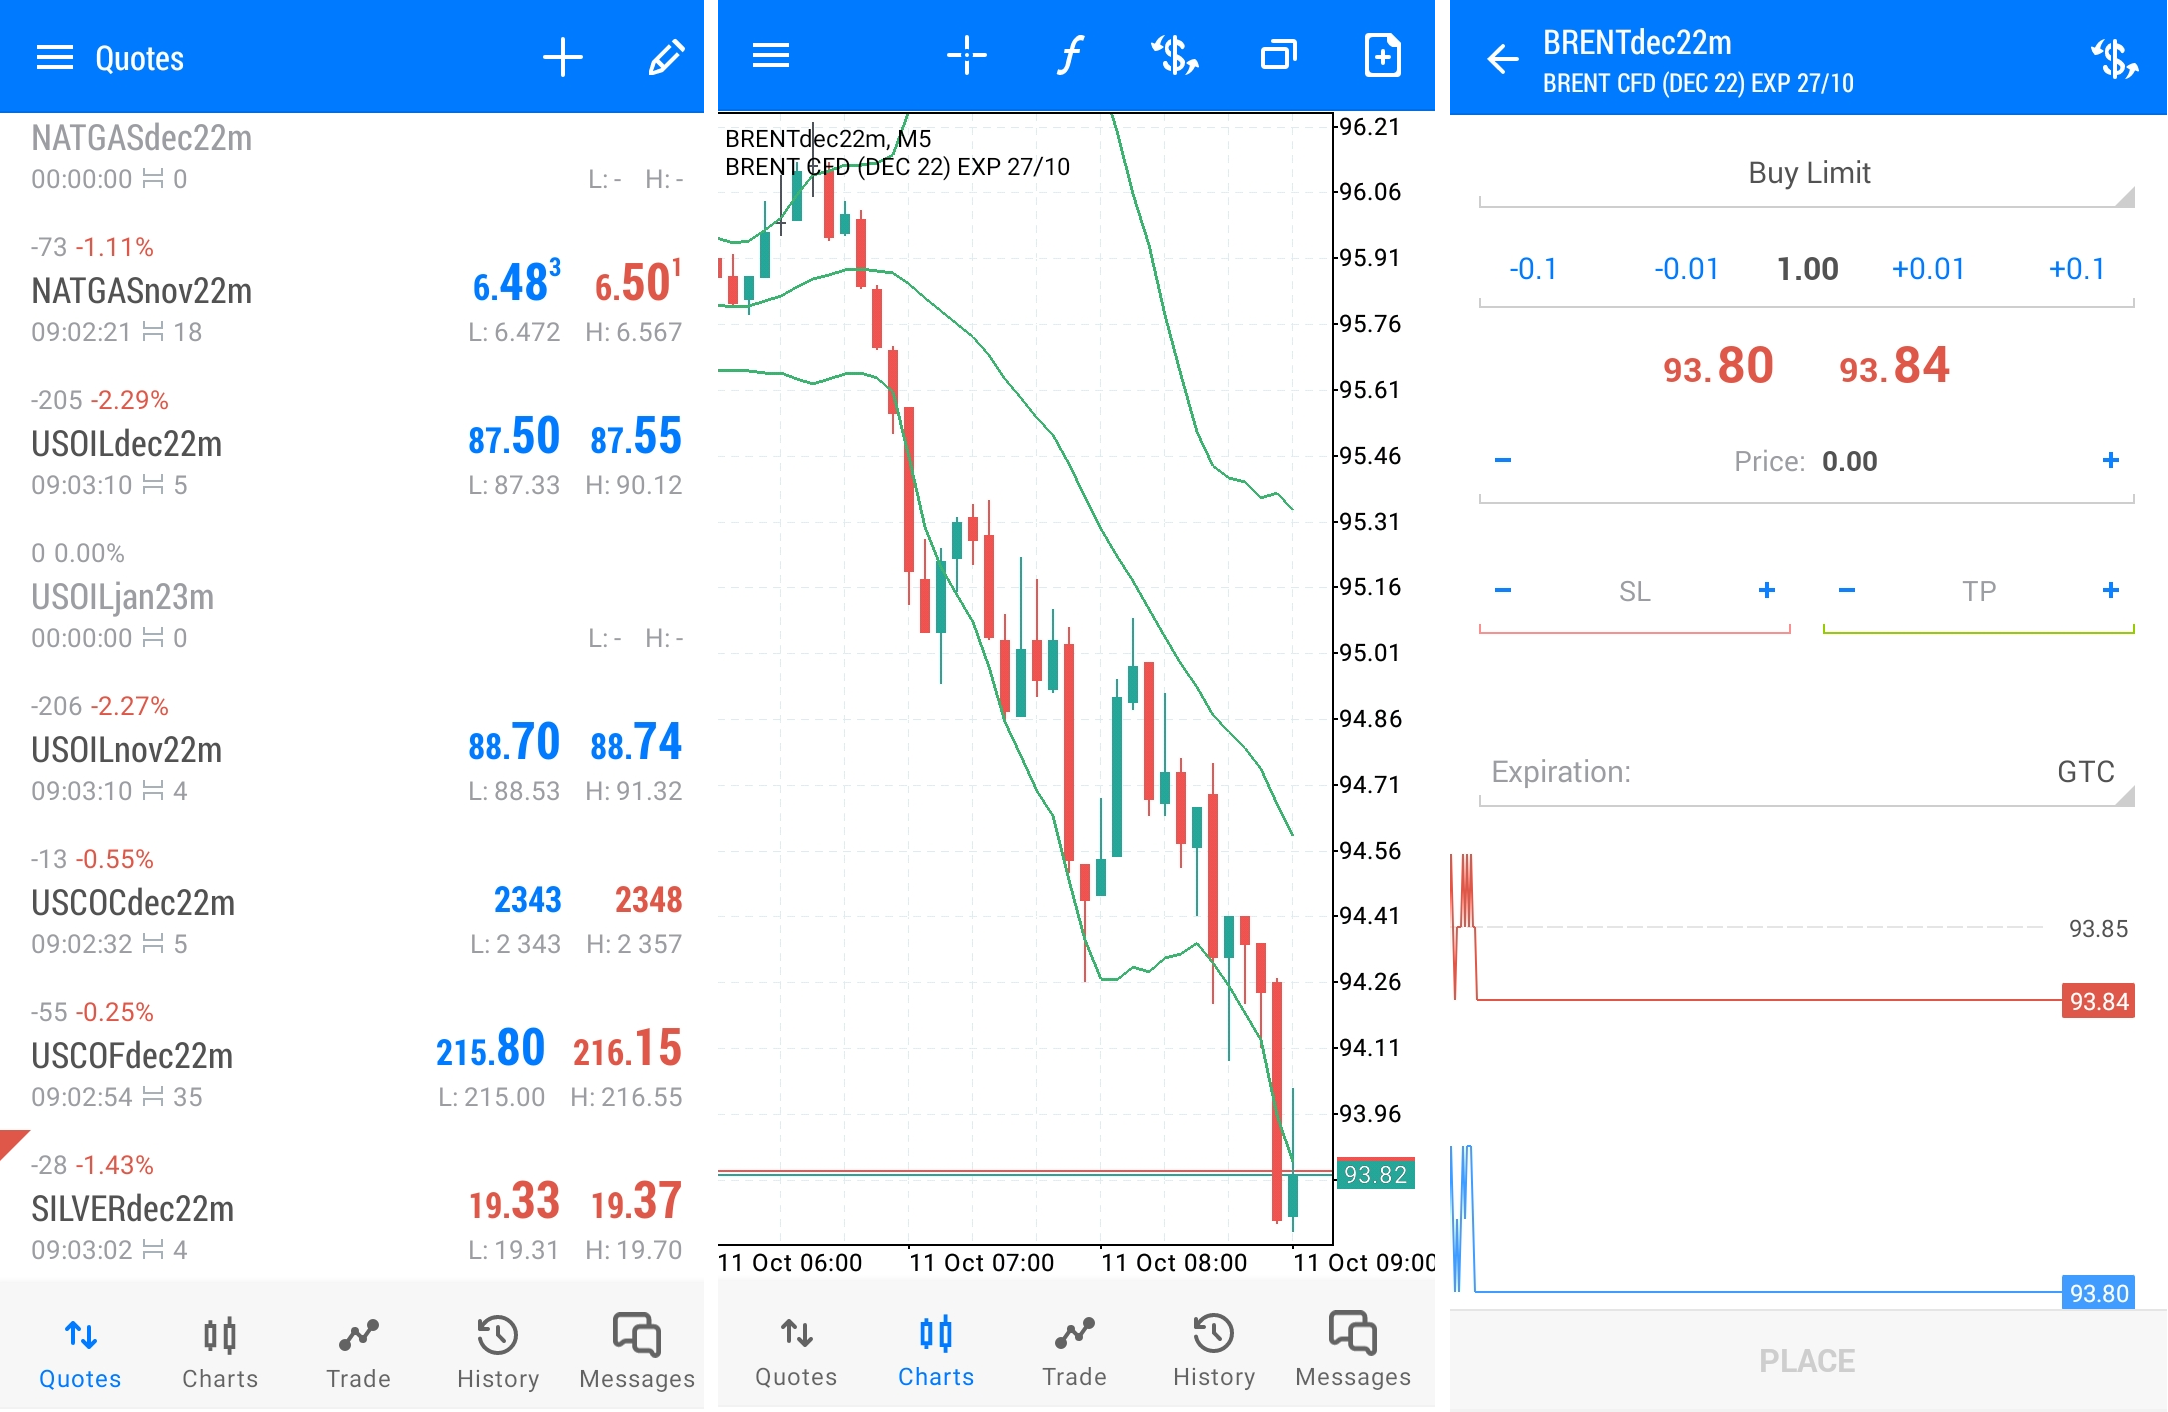The width and height of the screenshot is (2168, 1412).
Task: Click the rectangle/frame tool icon
Action: 1275,57
